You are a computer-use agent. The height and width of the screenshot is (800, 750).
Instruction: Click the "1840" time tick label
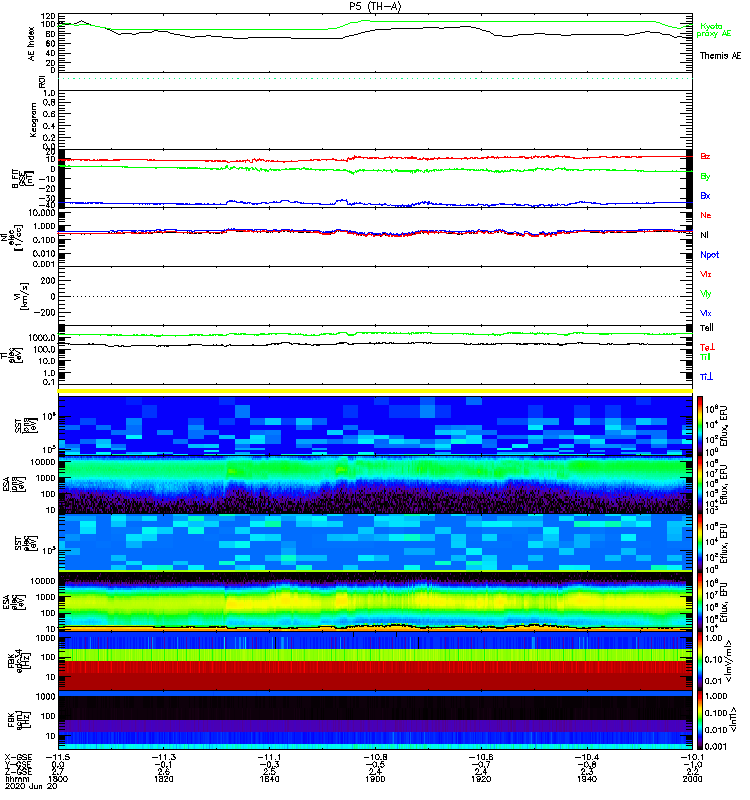pyautogui.click(x=269, y=779)
